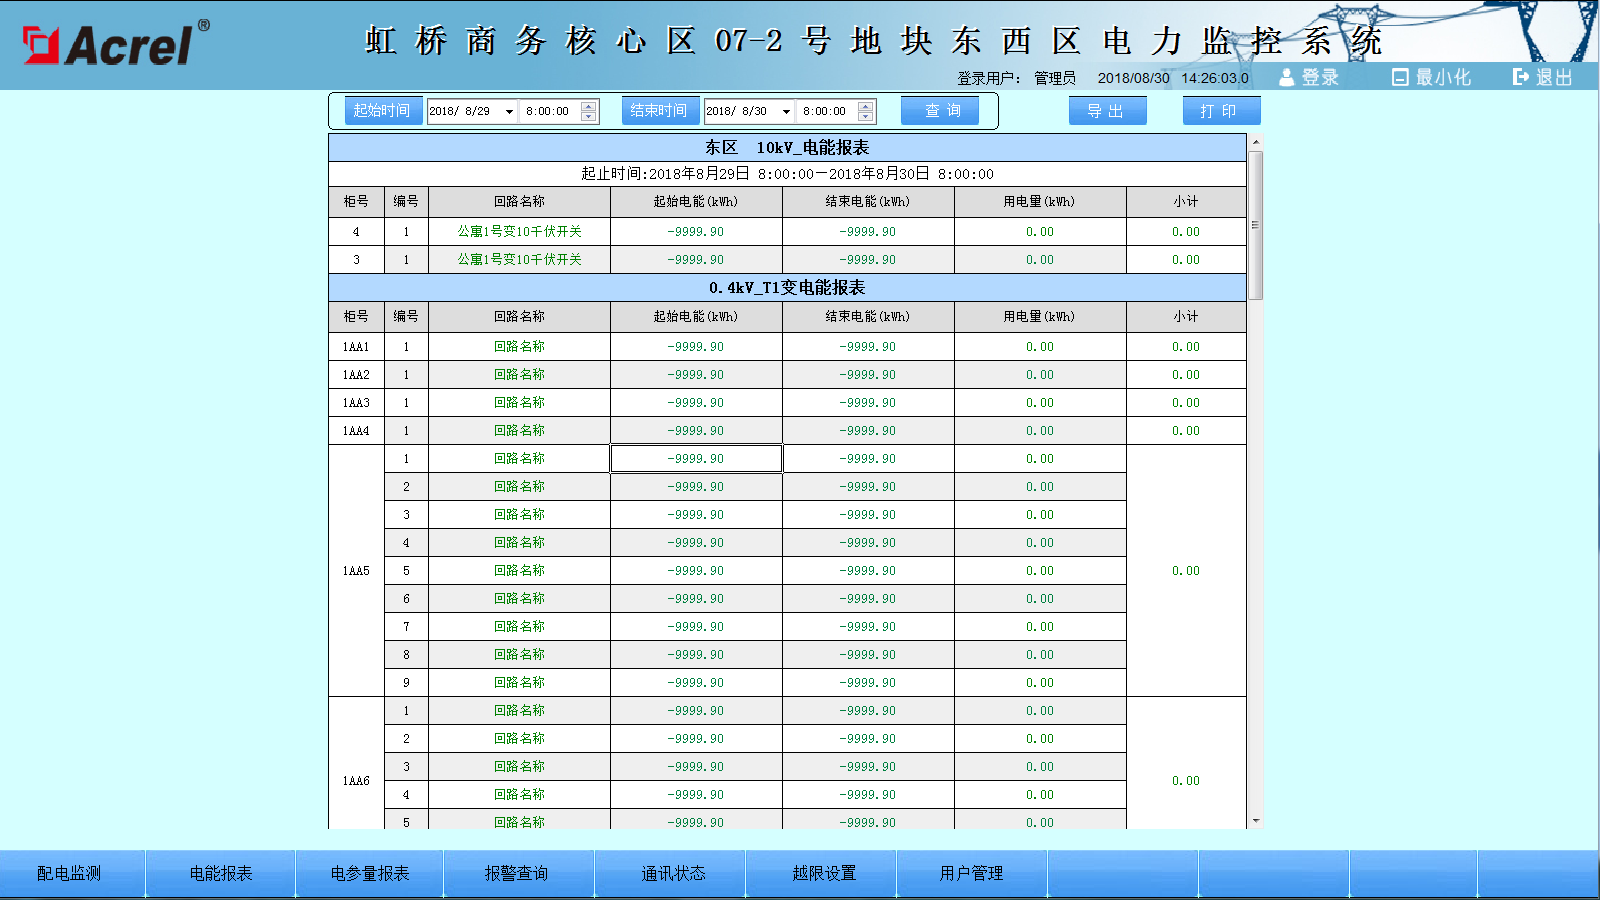Click the report scrollbar up arrow
1600x900 pixels.
pyautogui.click(x=1256, y=142)
